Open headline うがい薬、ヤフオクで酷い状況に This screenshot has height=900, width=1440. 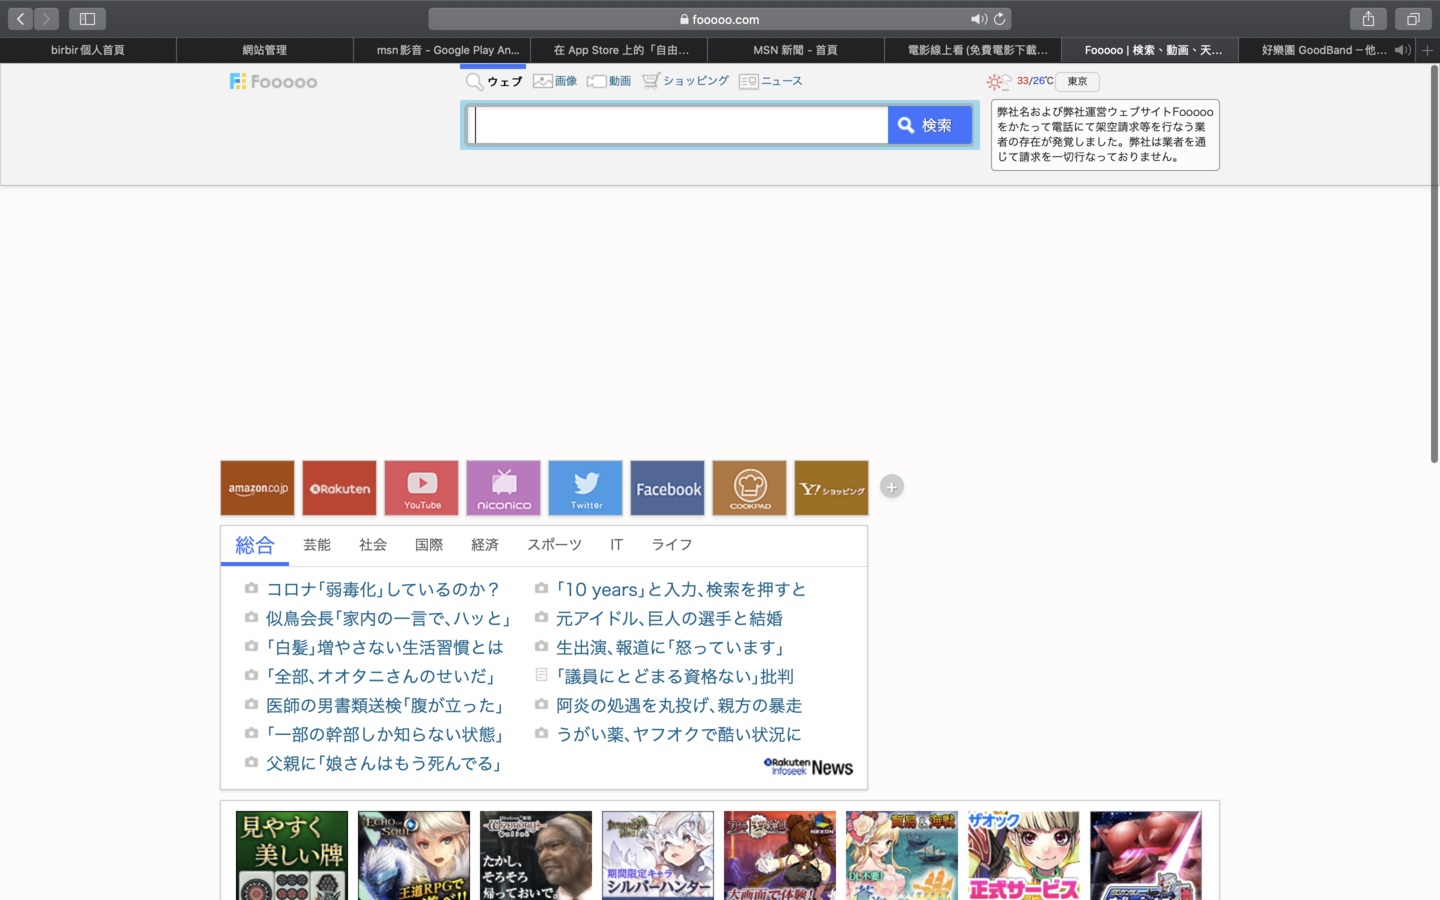679,734
